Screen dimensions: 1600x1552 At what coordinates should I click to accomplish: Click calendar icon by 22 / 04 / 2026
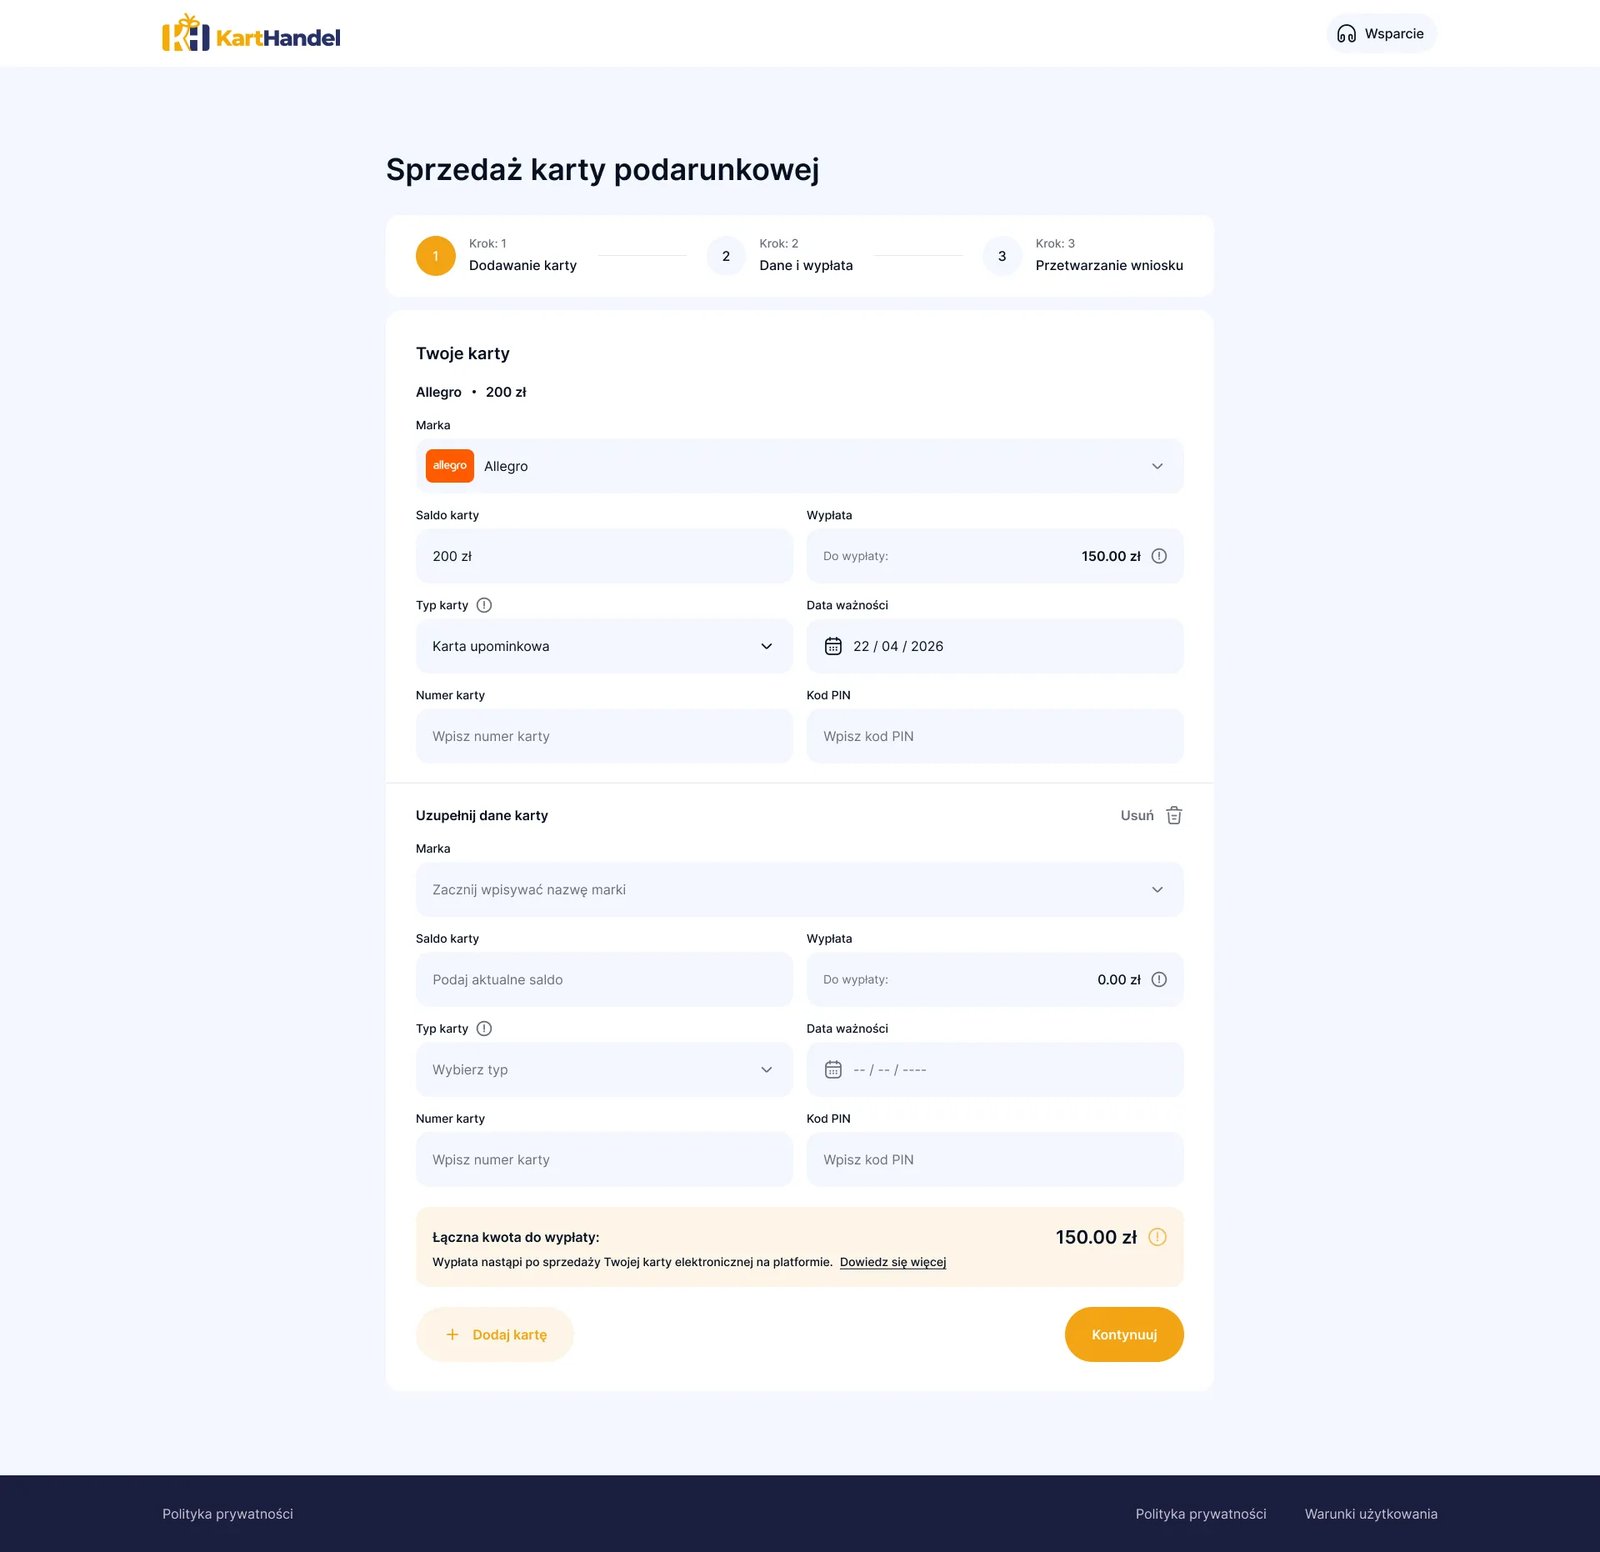click(x=833, y=646)
